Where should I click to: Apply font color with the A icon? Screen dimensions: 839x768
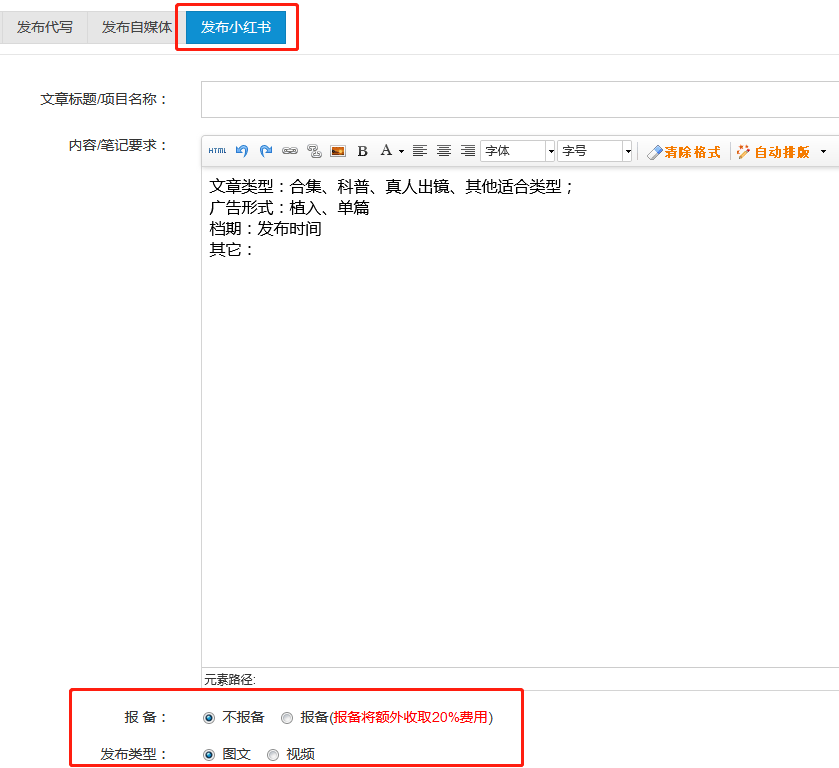tap(386, 150)
